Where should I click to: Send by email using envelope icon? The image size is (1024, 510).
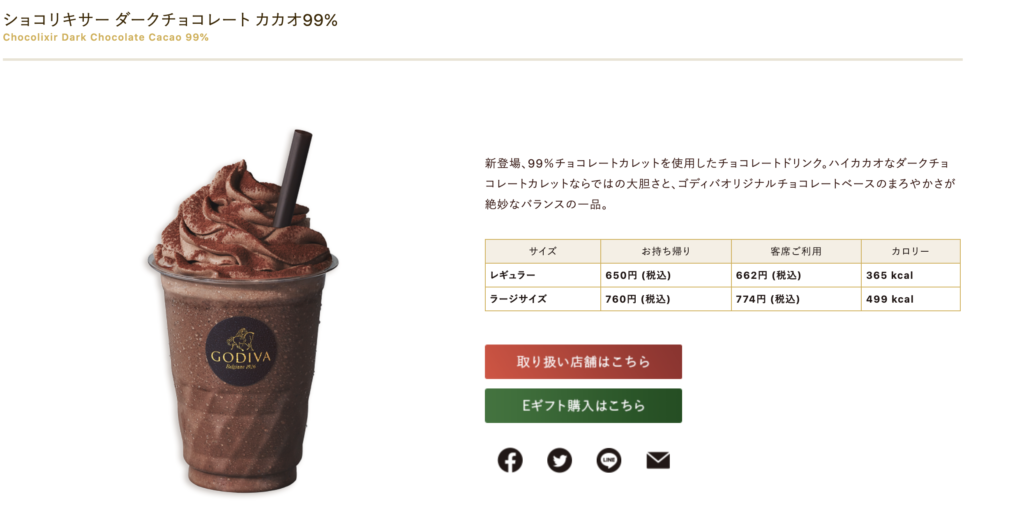pos(658,461)
